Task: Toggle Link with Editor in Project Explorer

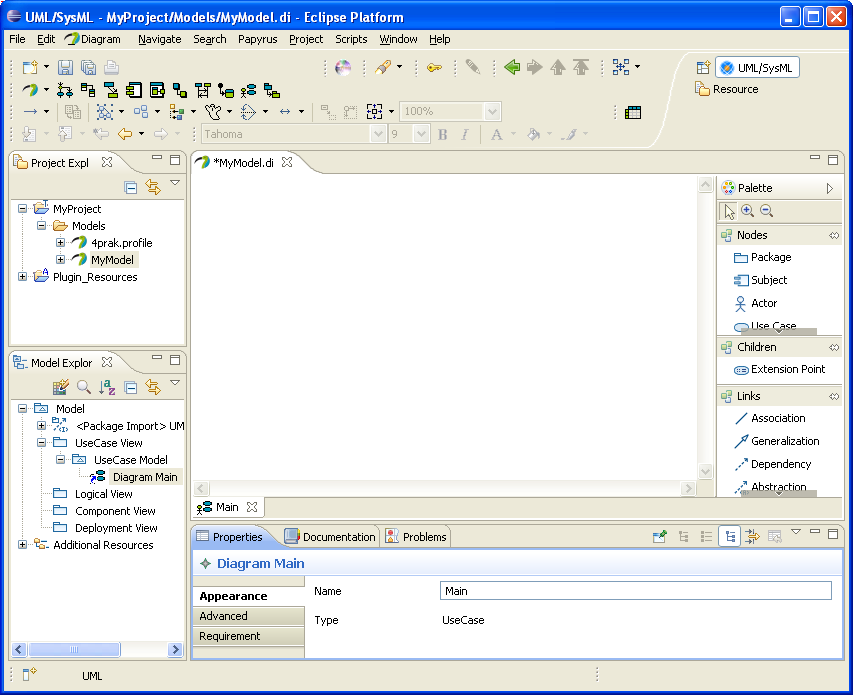Action: 153,187
